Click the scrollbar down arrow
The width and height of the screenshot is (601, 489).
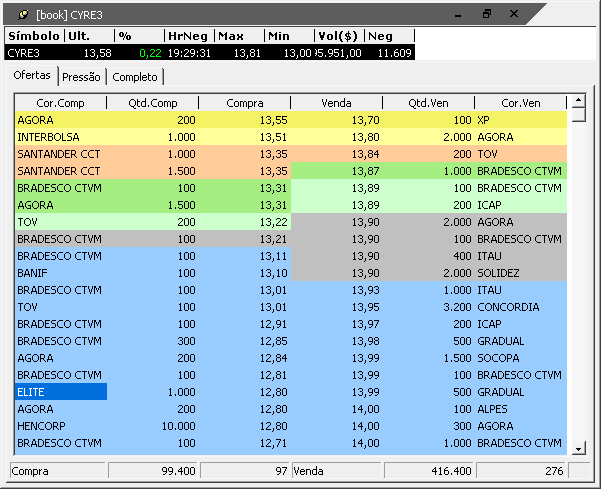578,448
